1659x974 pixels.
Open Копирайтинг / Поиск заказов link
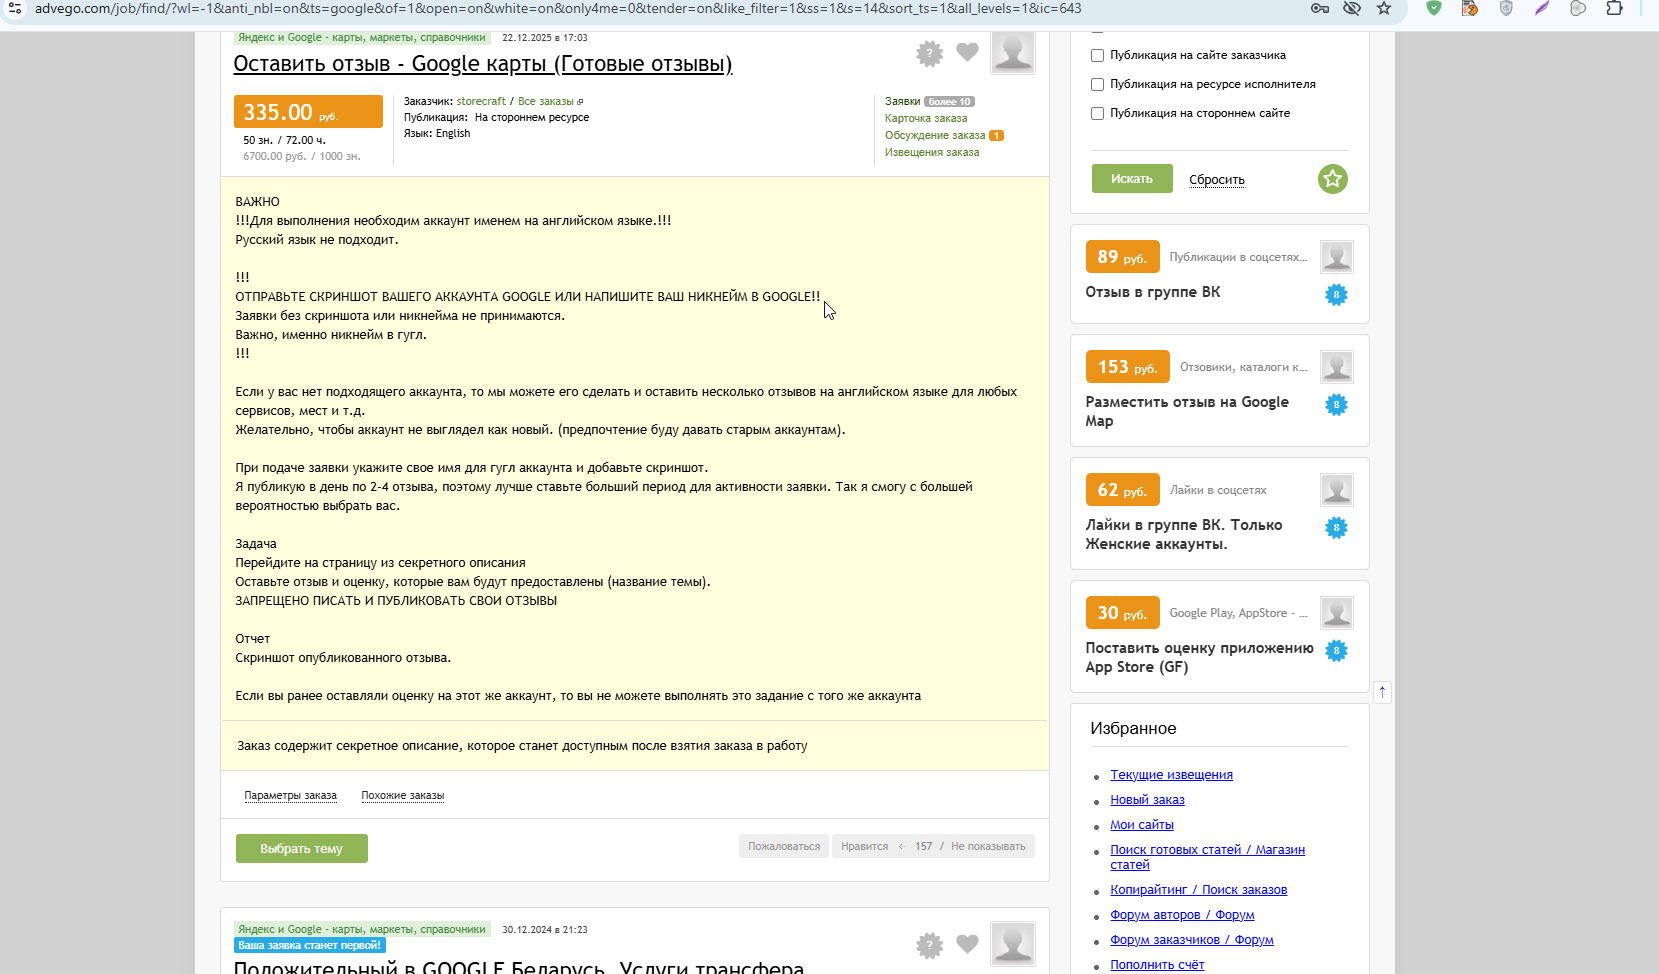pyautogui.click(x=1198, y=890)
